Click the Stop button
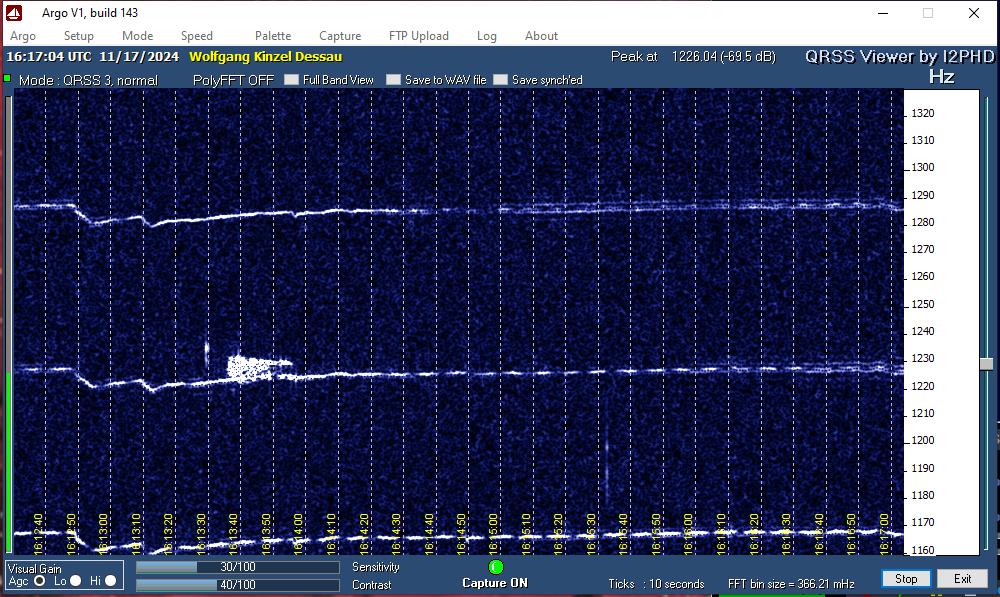The height and width of the screenshot is (597, 1000). pyautogui.click(x=906, y=579)
